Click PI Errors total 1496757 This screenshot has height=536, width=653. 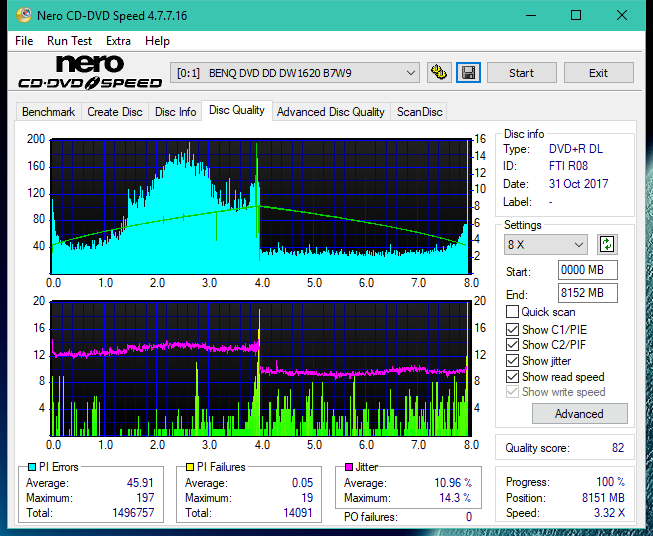point(133,513)
